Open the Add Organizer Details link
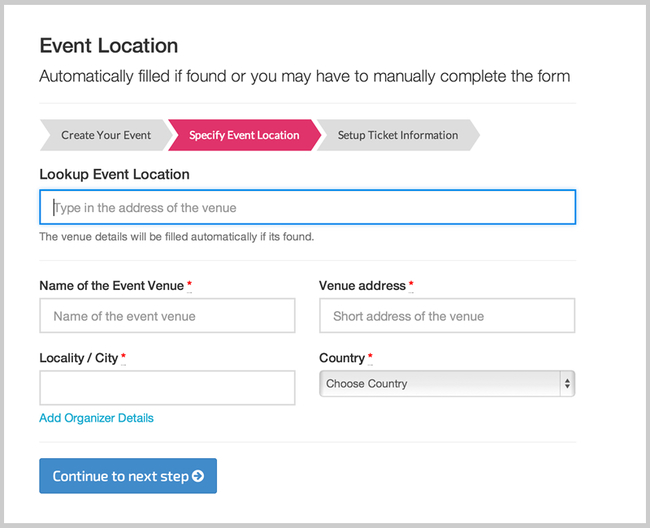Viewport: 650px width, 528px height. pyautogui.click(x=96, y=418)
